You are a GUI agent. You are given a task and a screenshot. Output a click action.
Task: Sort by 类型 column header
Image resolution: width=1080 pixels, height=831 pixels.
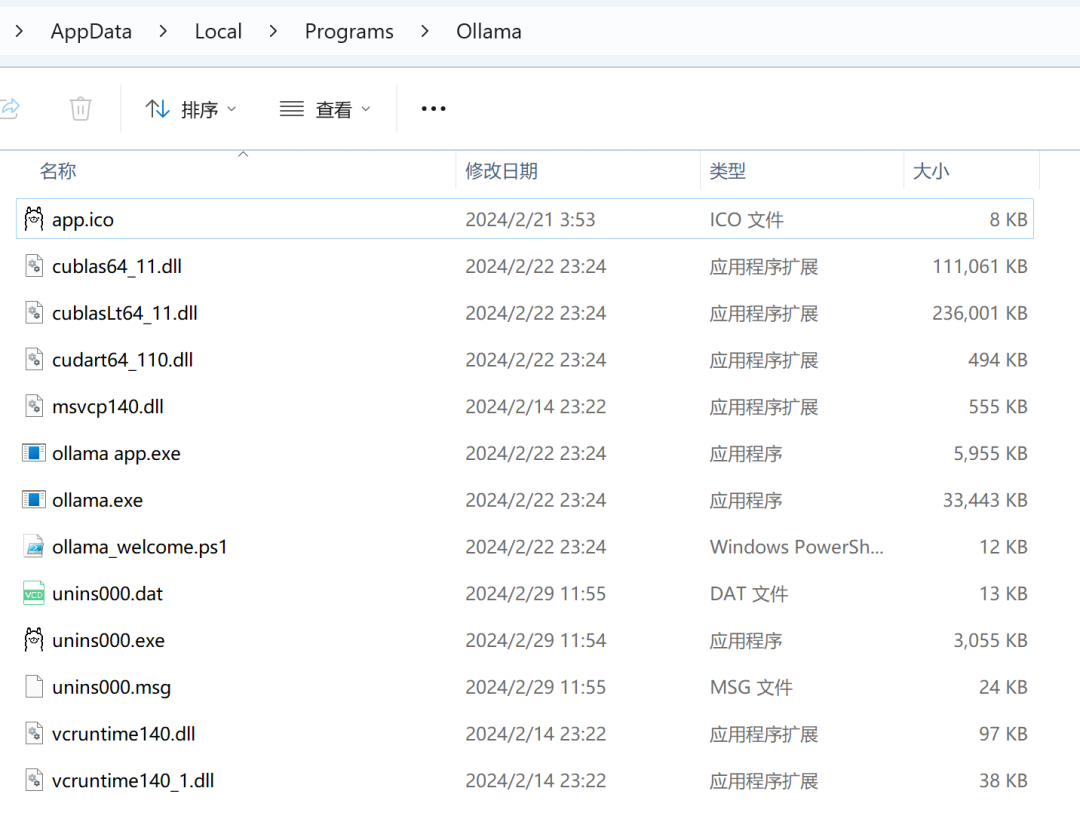point(728,171)
